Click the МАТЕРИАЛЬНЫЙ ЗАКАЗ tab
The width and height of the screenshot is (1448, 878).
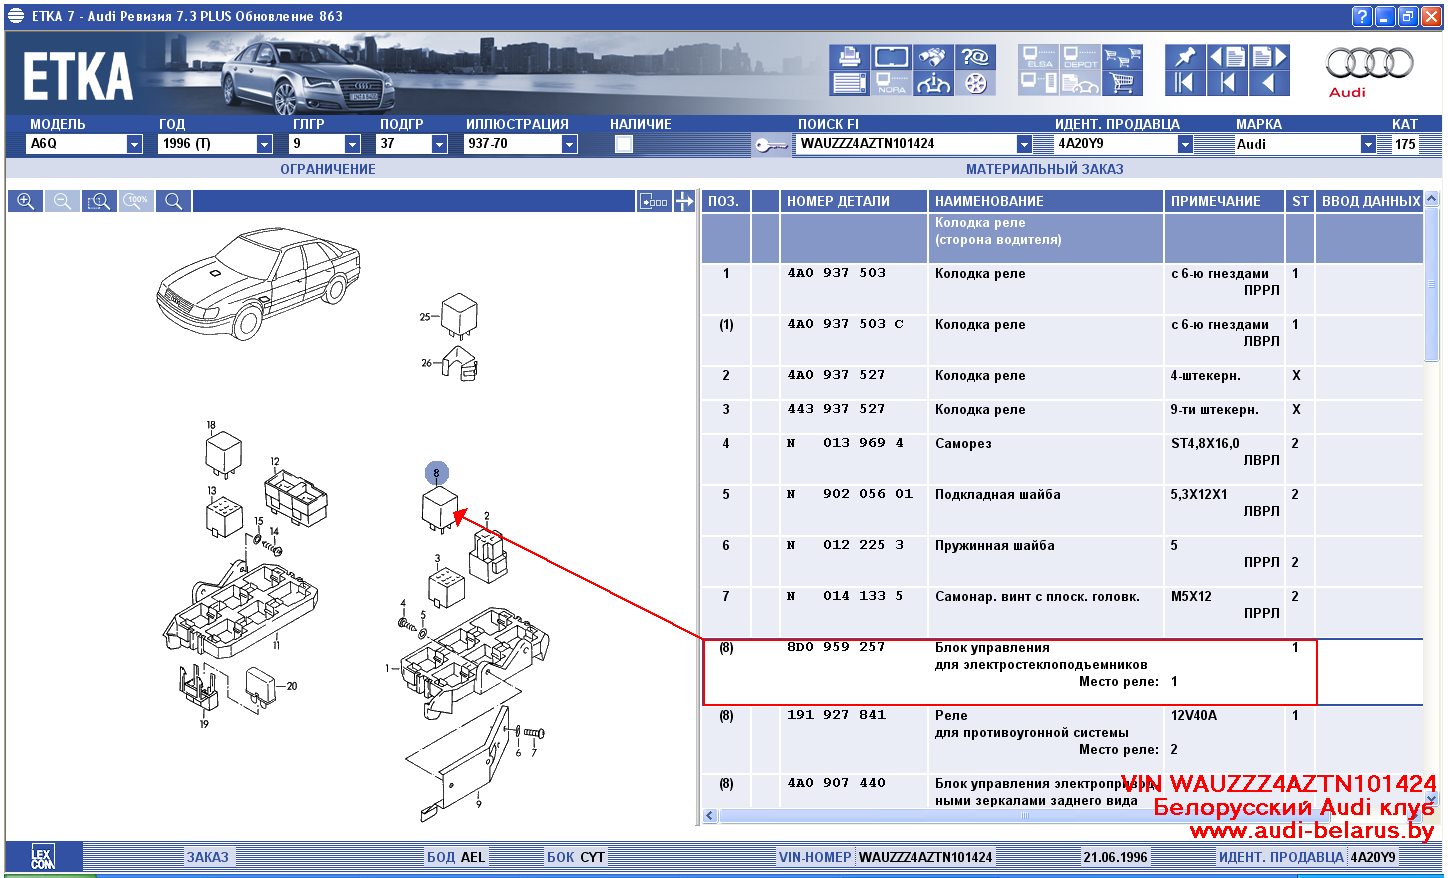coord(1045,169)
